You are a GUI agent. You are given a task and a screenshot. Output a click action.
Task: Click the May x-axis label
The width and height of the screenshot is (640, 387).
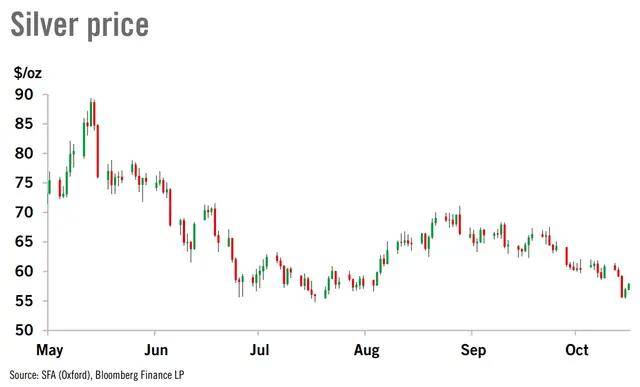tap(49, 351)
